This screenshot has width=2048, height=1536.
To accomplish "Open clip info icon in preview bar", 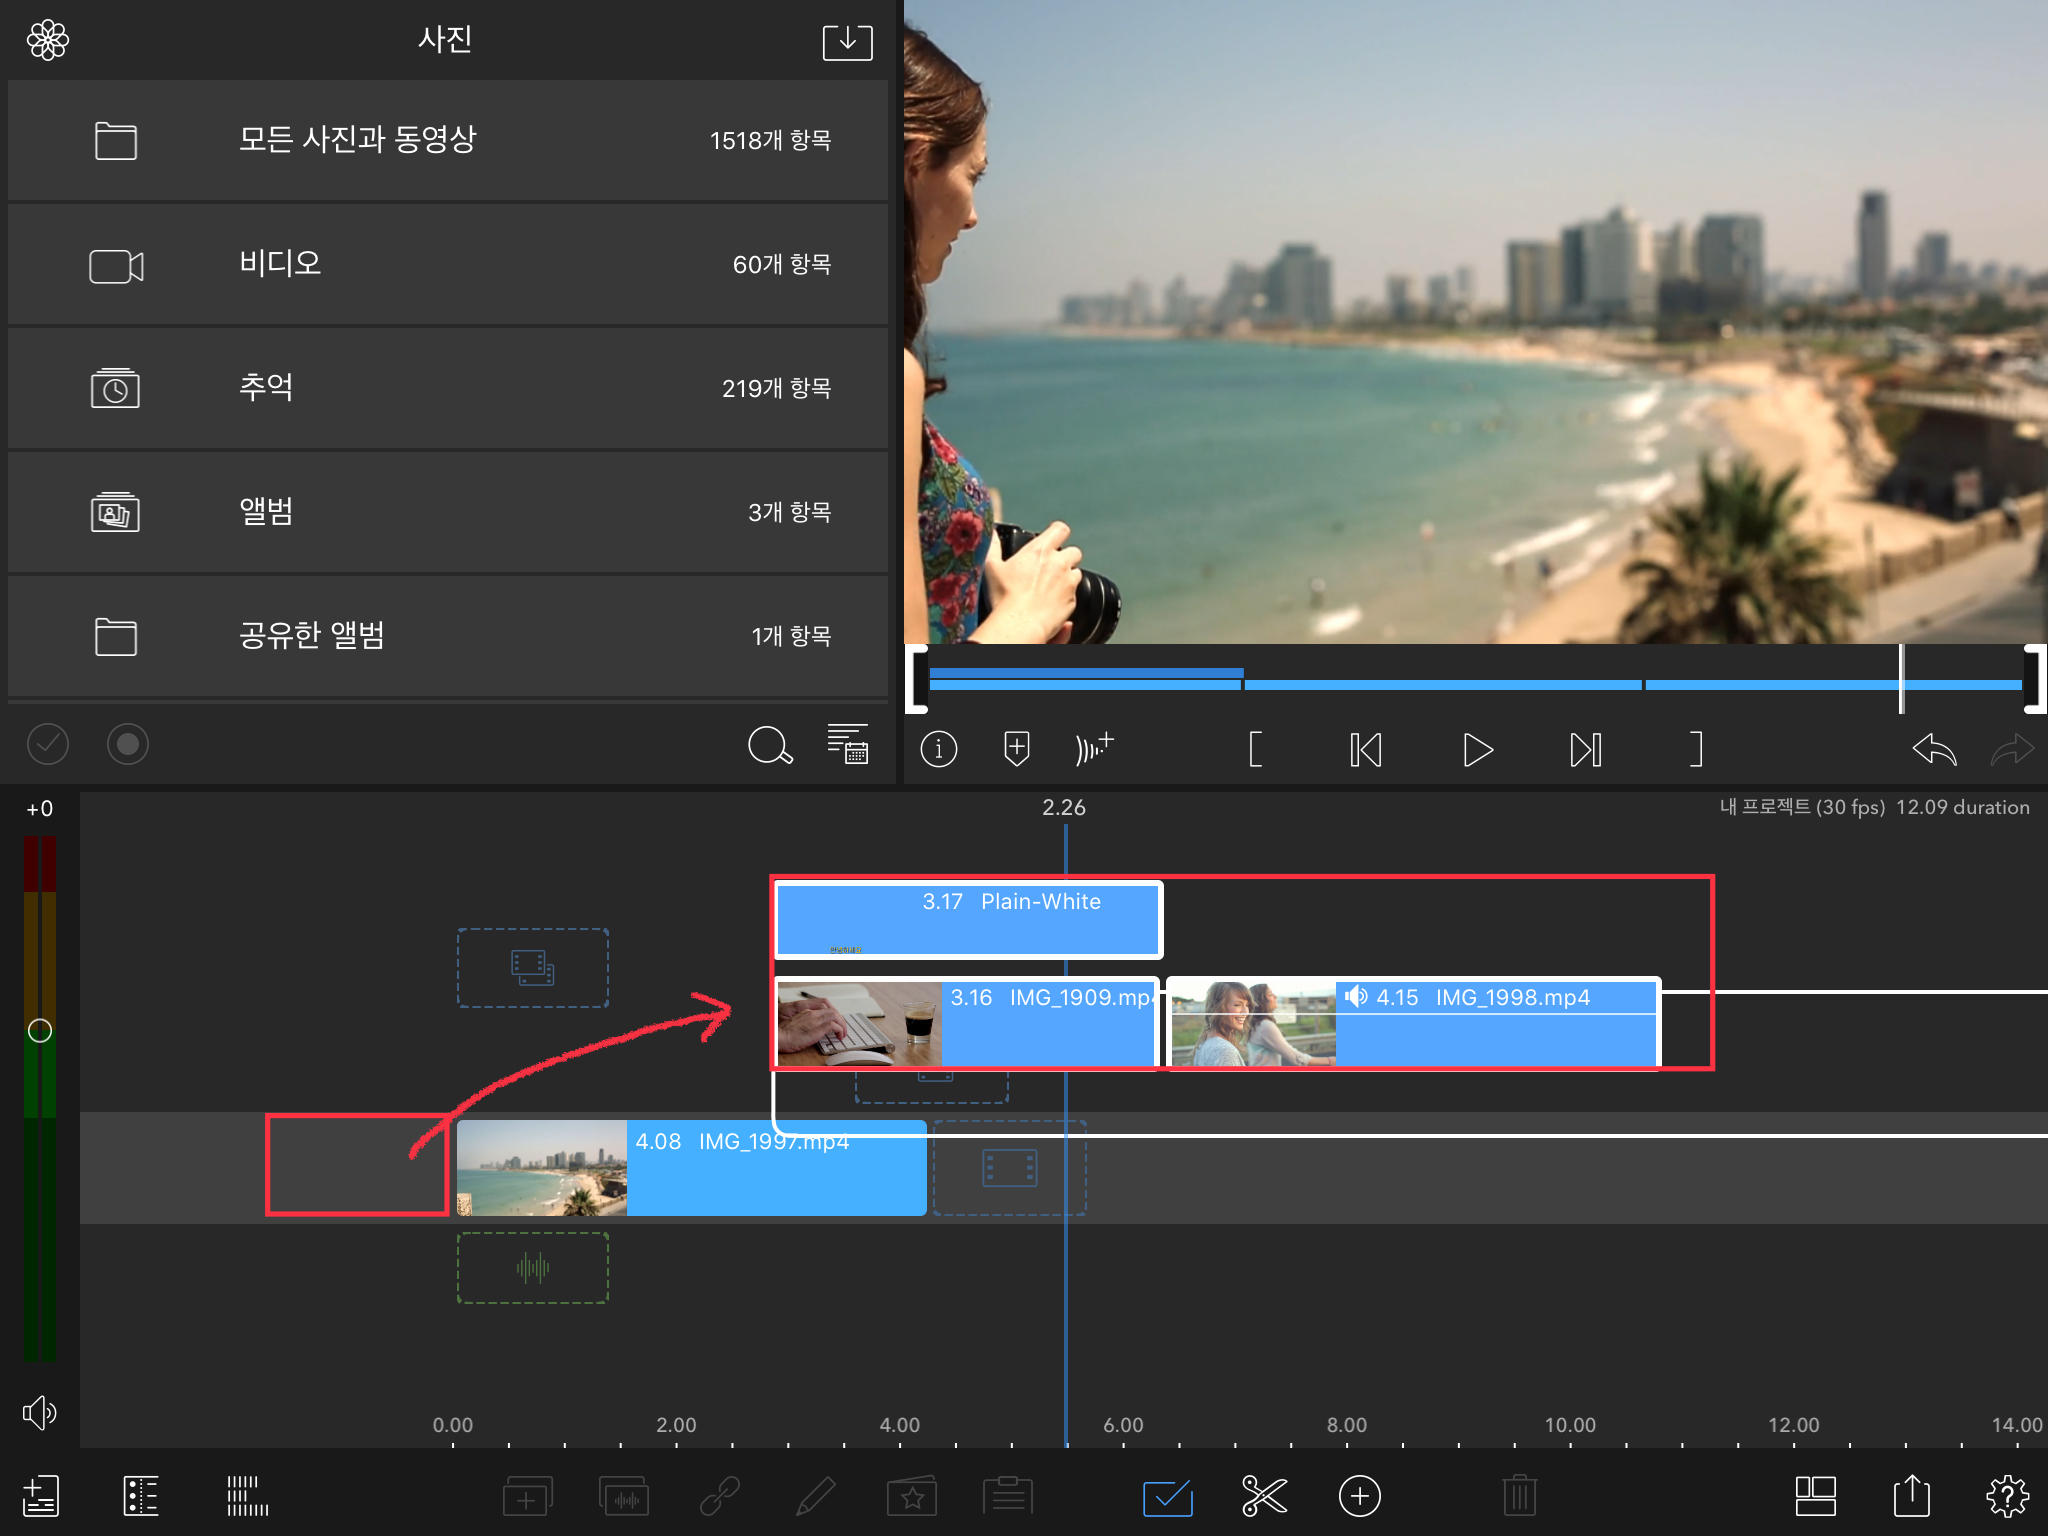I will tap(938, 749).
